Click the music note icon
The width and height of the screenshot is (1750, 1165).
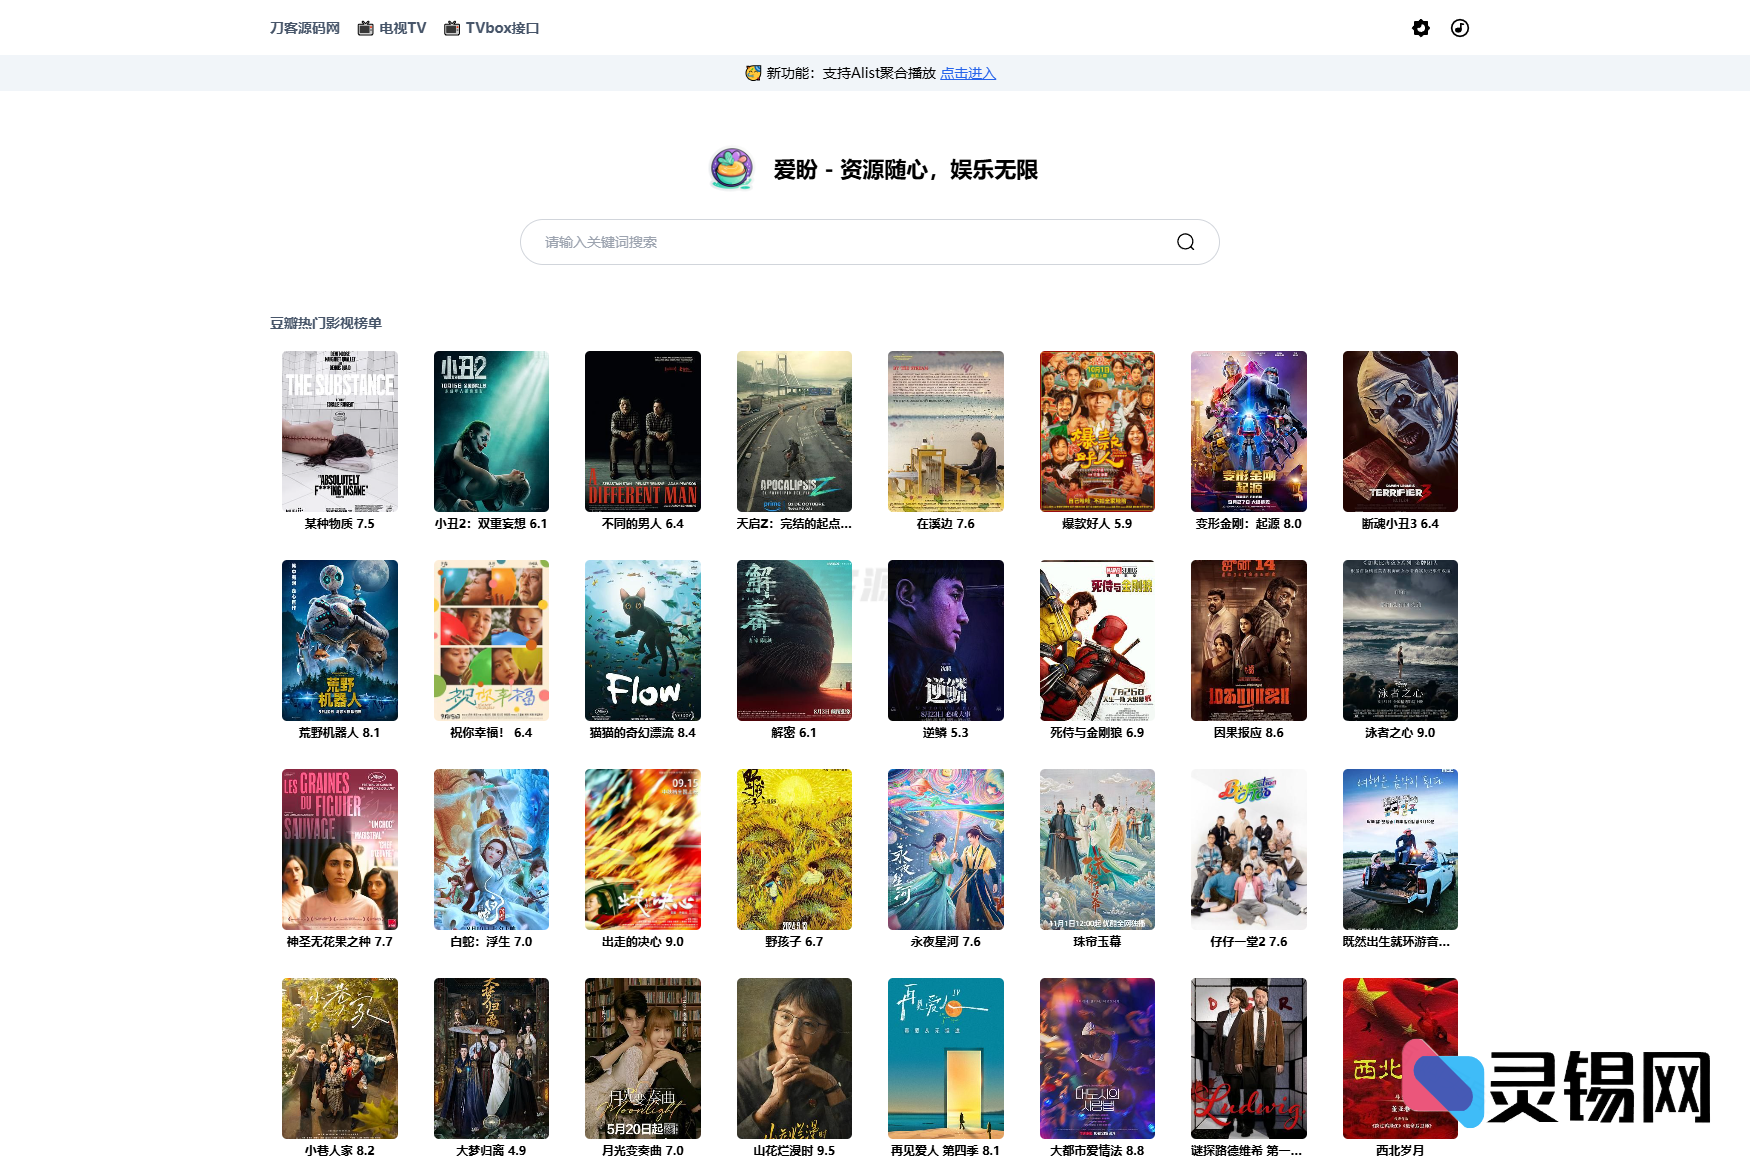[x=1460, y=28]
